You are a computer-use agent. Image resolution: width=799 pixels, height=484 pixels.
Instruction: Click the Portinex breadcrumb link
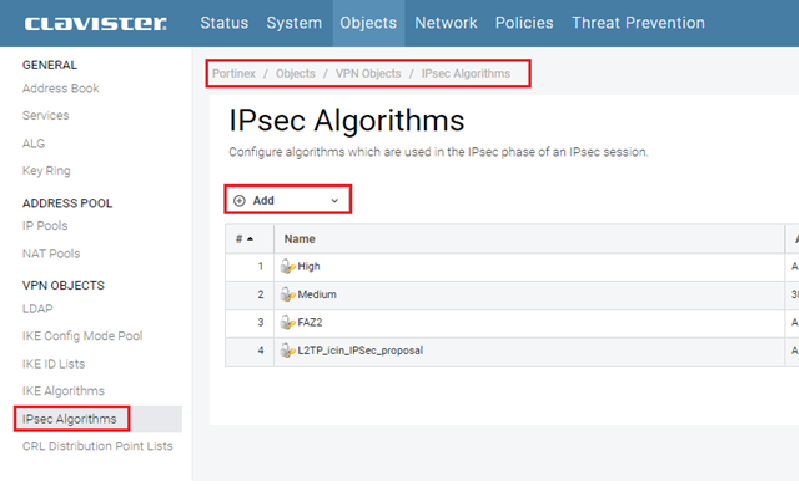233,74
